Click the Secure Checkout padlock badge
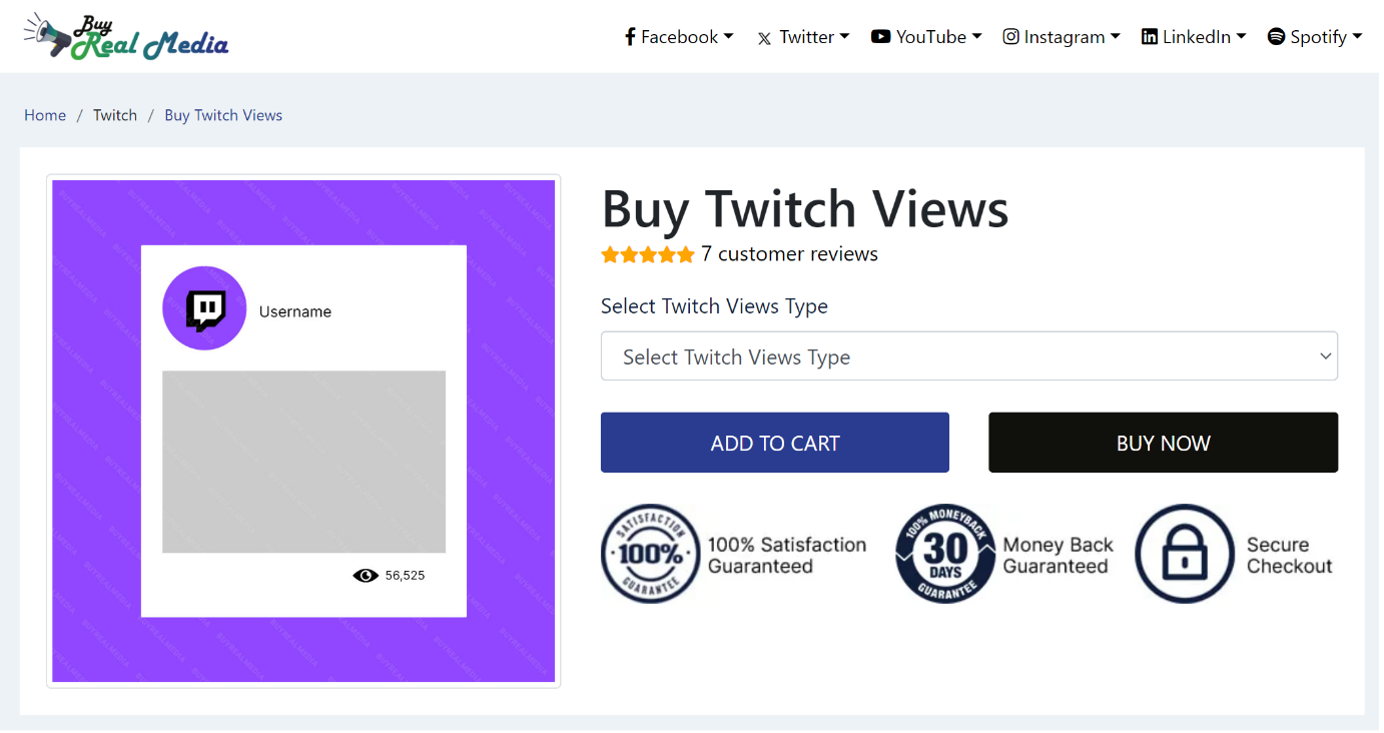The image size is (1384, 733). (x=1185, y=554)
